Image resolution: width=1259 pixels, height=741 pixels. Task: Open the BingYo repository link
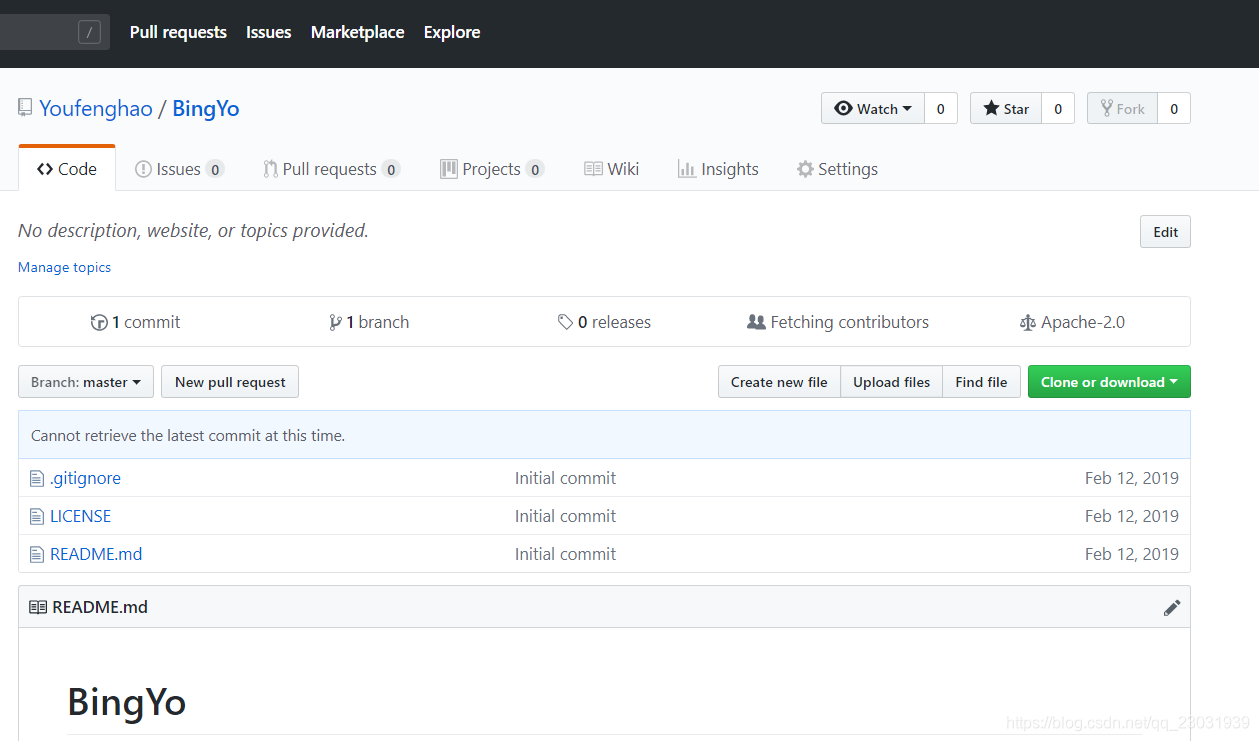(206, 108)
